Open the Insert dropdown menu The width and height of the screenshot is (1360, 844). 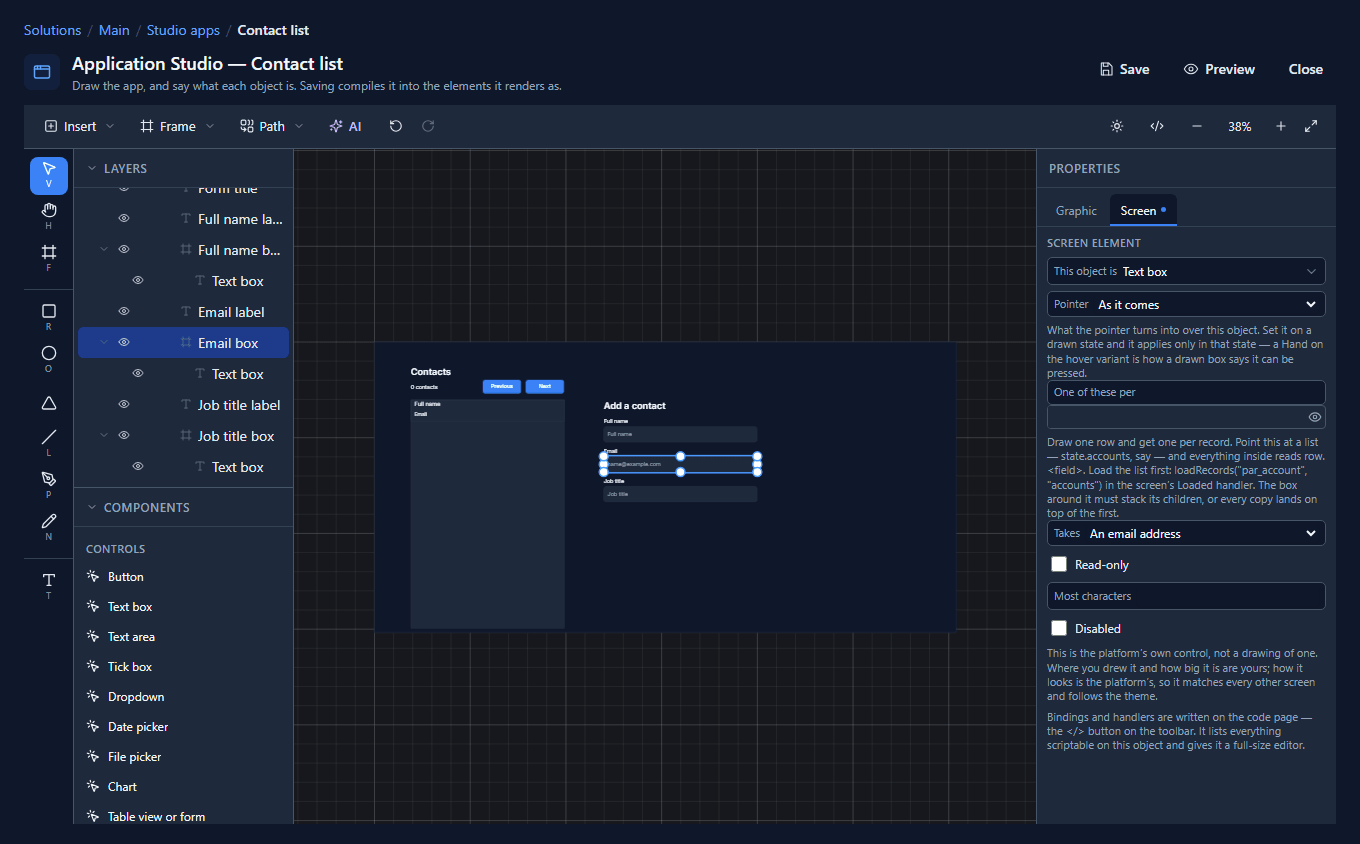80,126
